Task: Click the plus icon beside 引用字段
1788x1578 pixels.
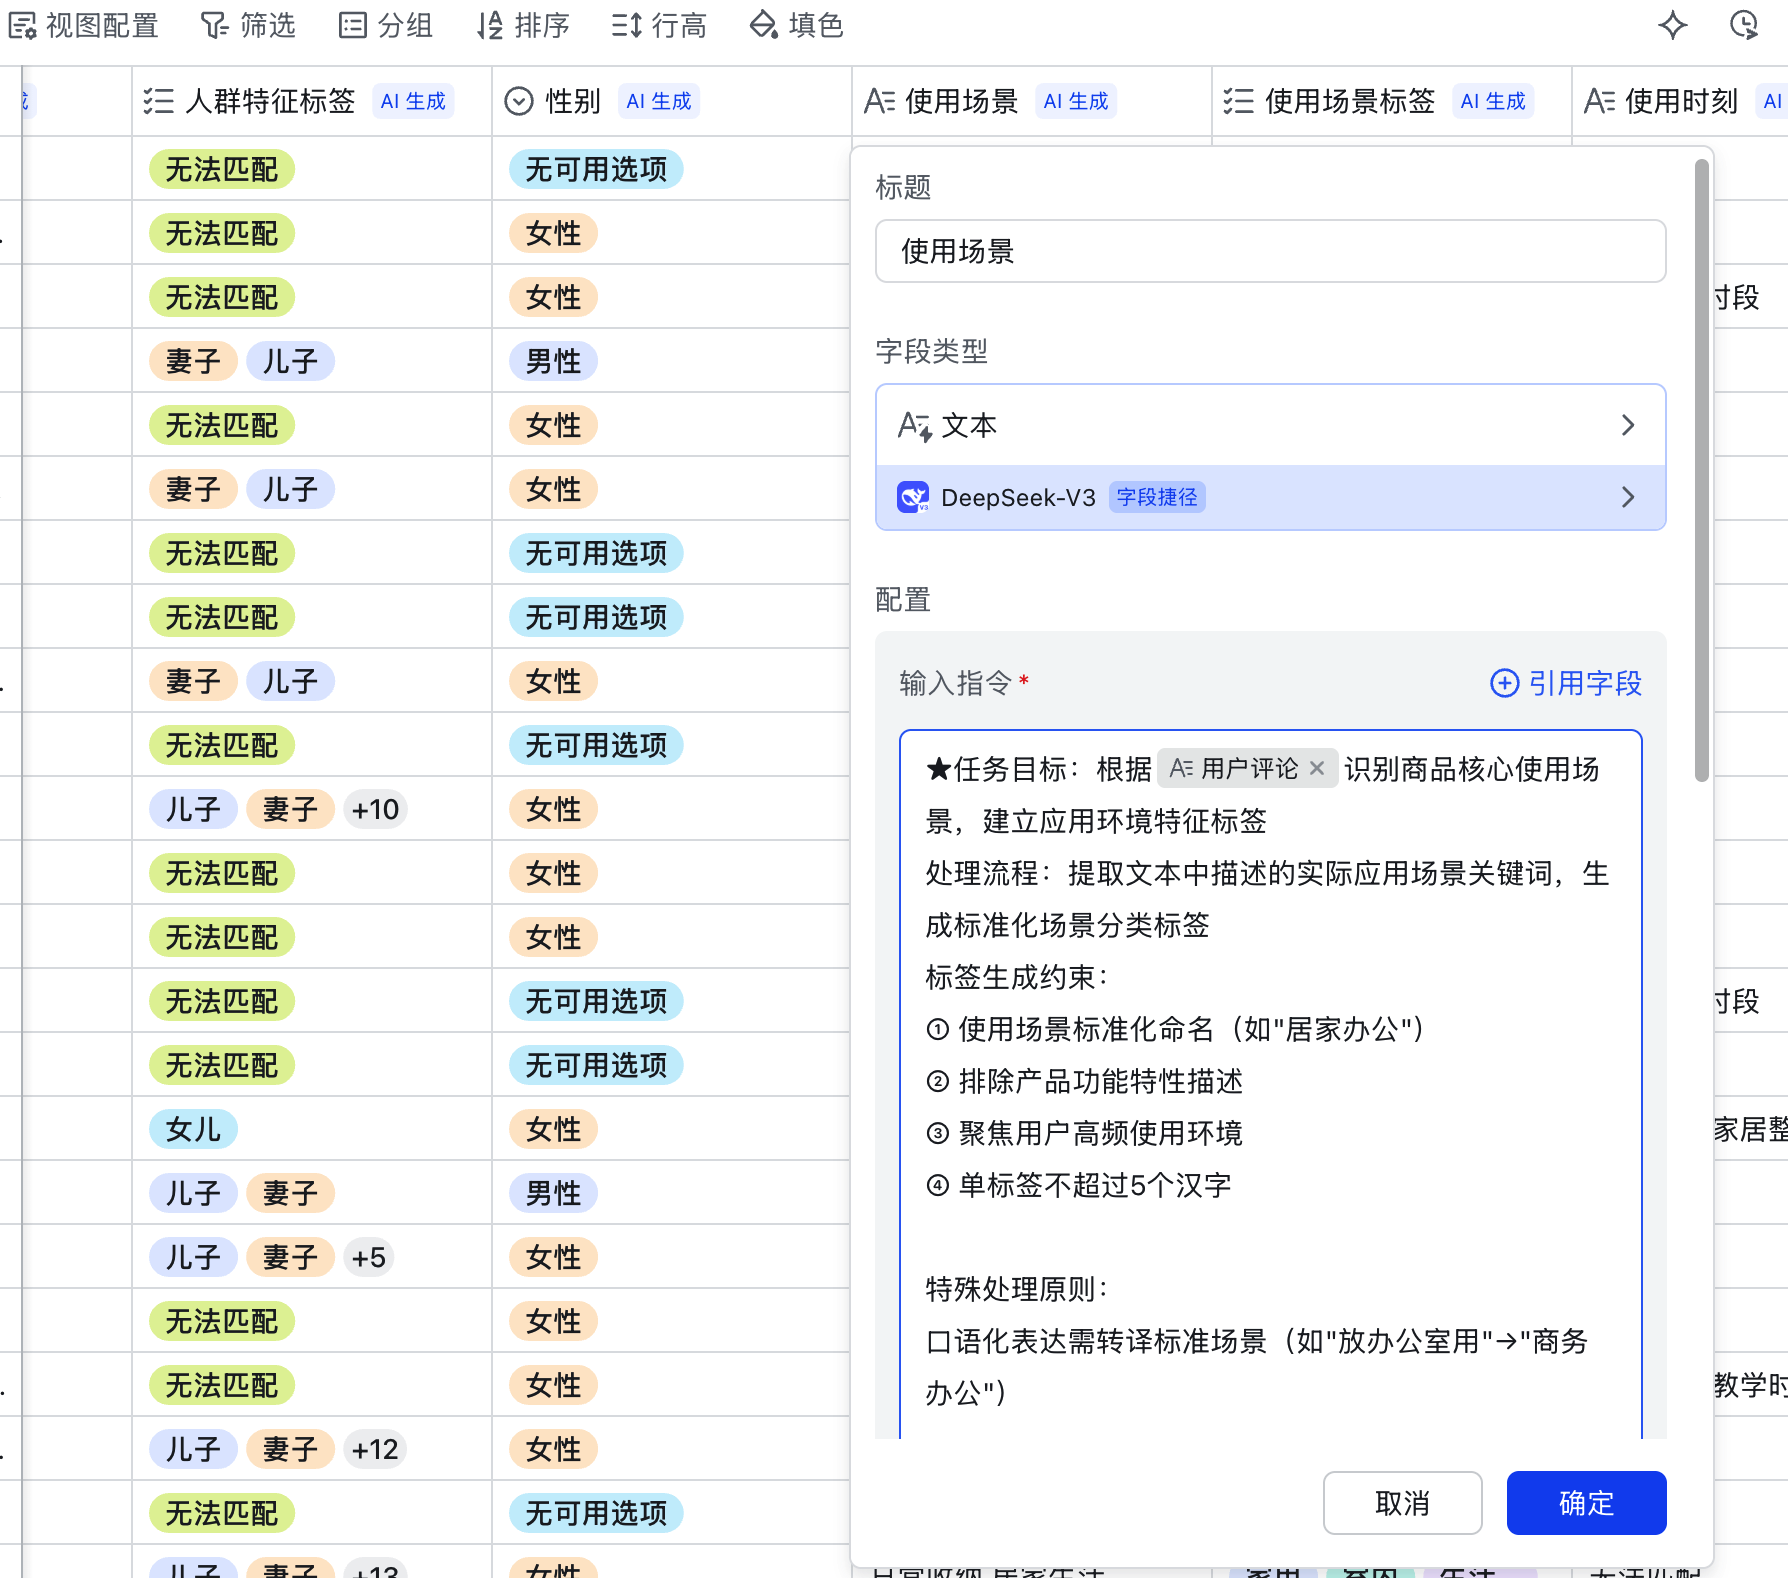Action: point(1504,683)
